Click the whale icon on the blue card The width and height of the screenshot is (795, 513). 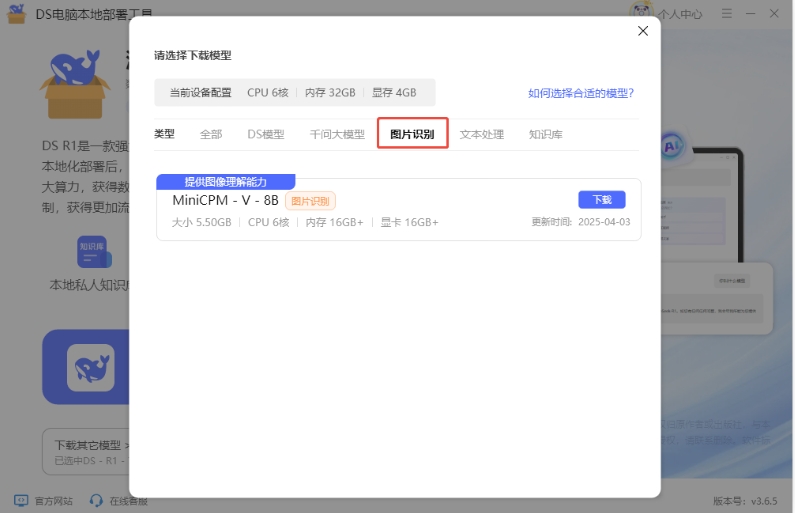[x=91, y=368]
